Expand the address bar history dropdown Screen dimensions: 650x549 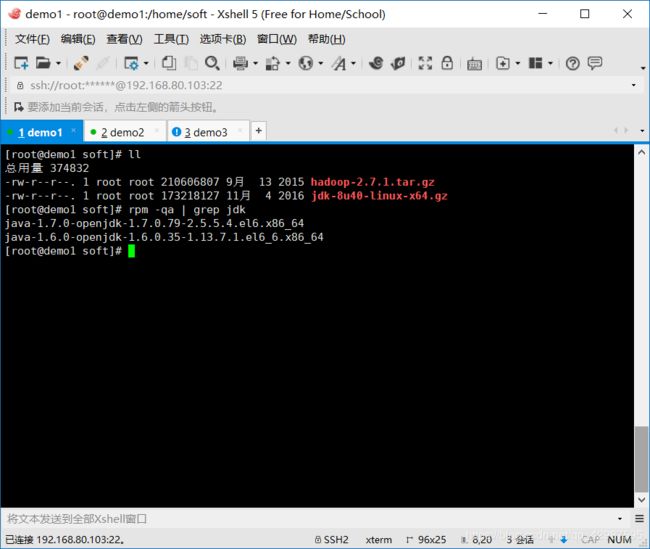point(633,85)
